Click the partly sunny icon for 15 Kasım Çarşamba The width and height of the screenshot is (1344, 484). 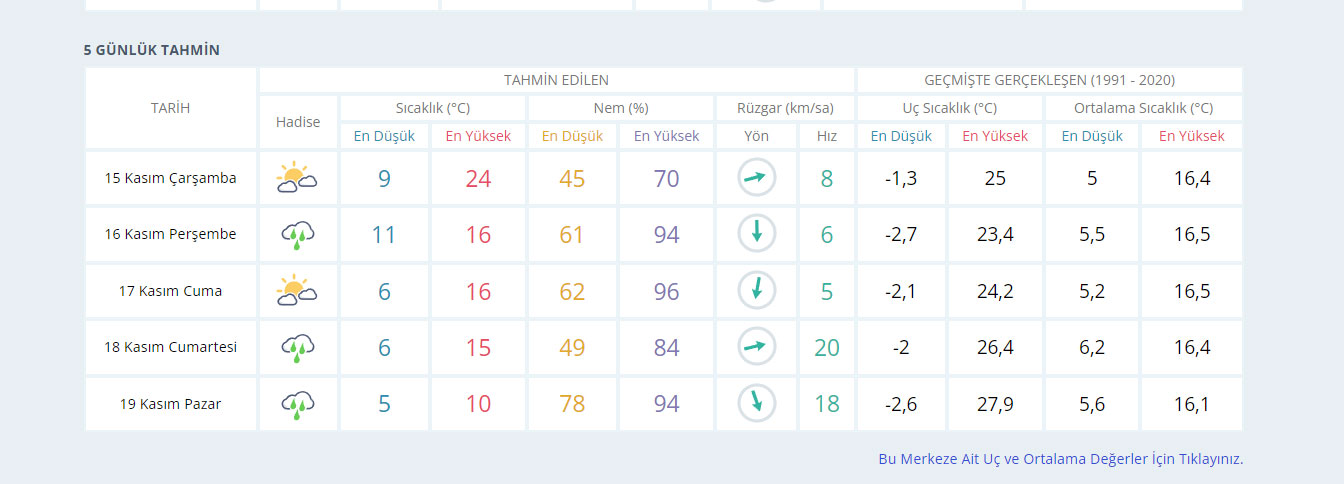(x=297, y=178)
